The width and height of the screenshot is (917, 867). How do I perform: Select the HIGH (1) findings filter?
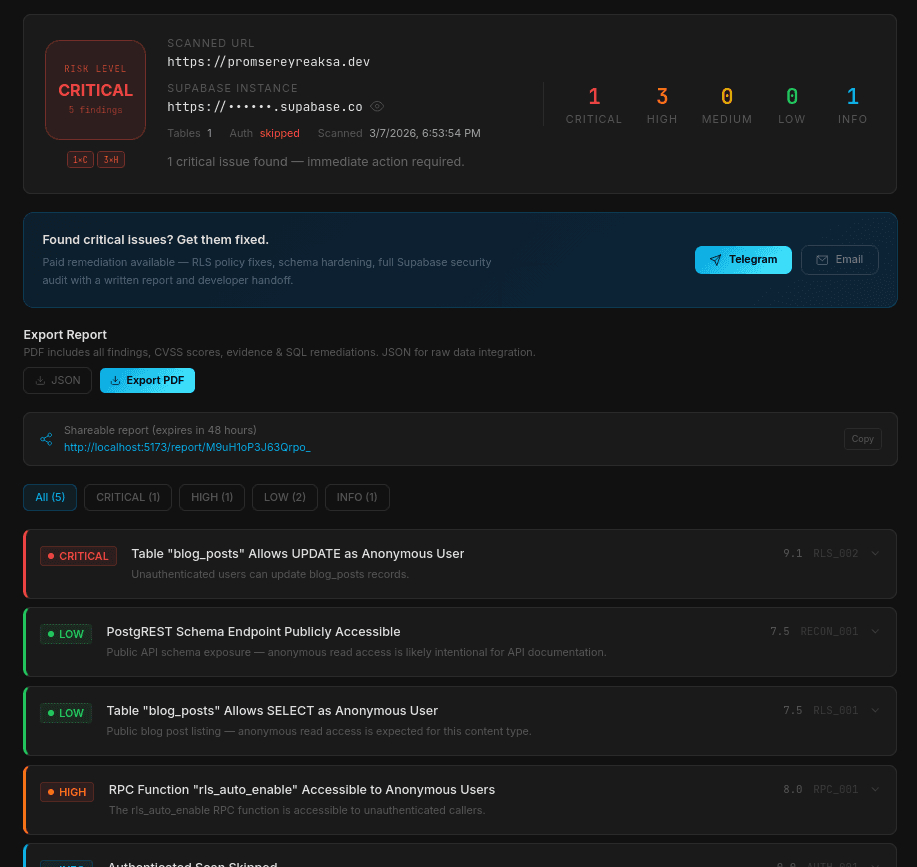click(x=211, y=497)
